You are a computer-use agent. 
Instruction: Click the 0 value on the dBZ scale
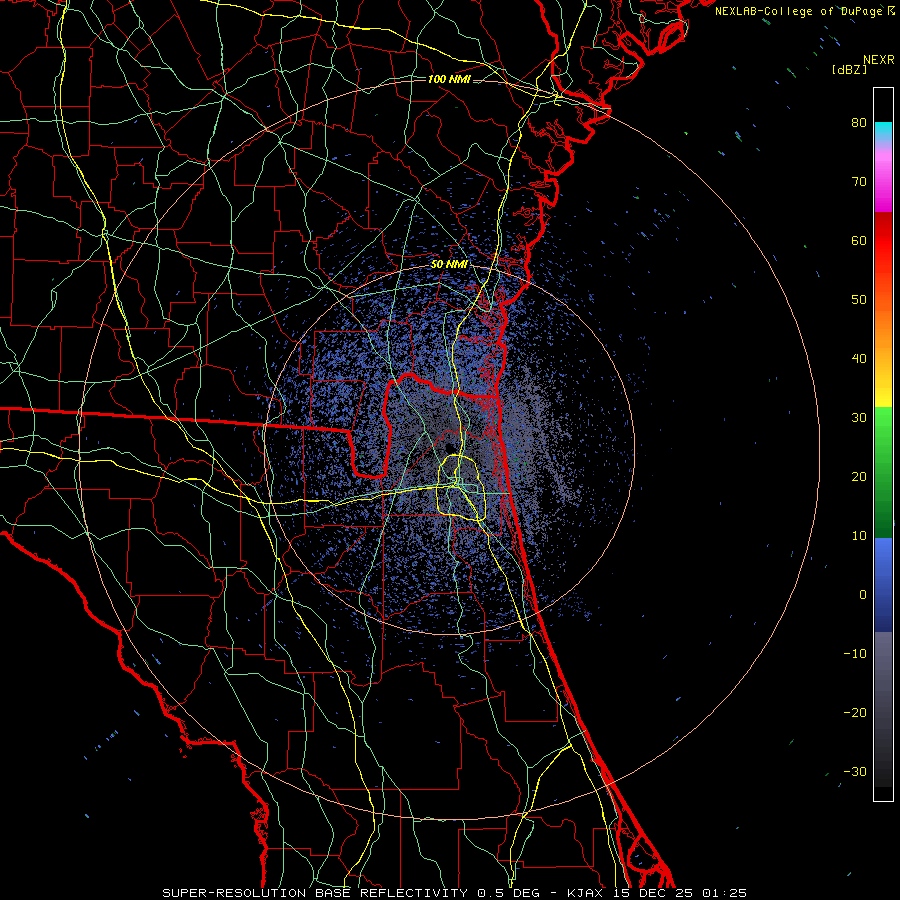pos(863,595)
